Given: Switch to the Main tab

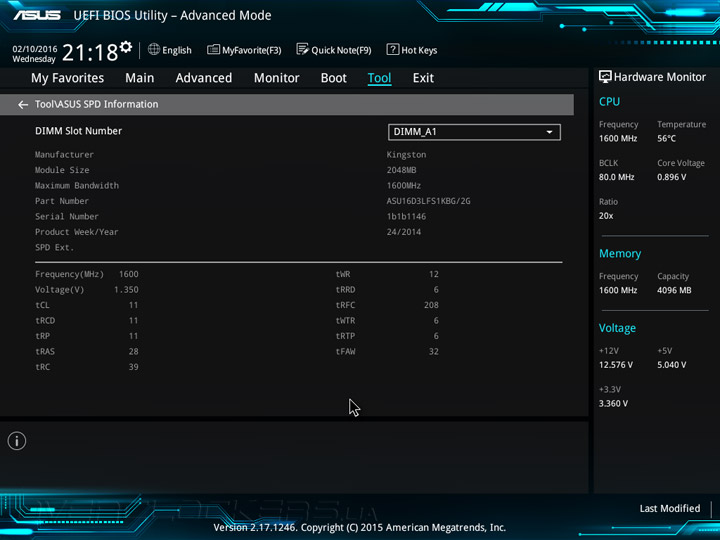Looking at the screenshot, I should 140,78.
